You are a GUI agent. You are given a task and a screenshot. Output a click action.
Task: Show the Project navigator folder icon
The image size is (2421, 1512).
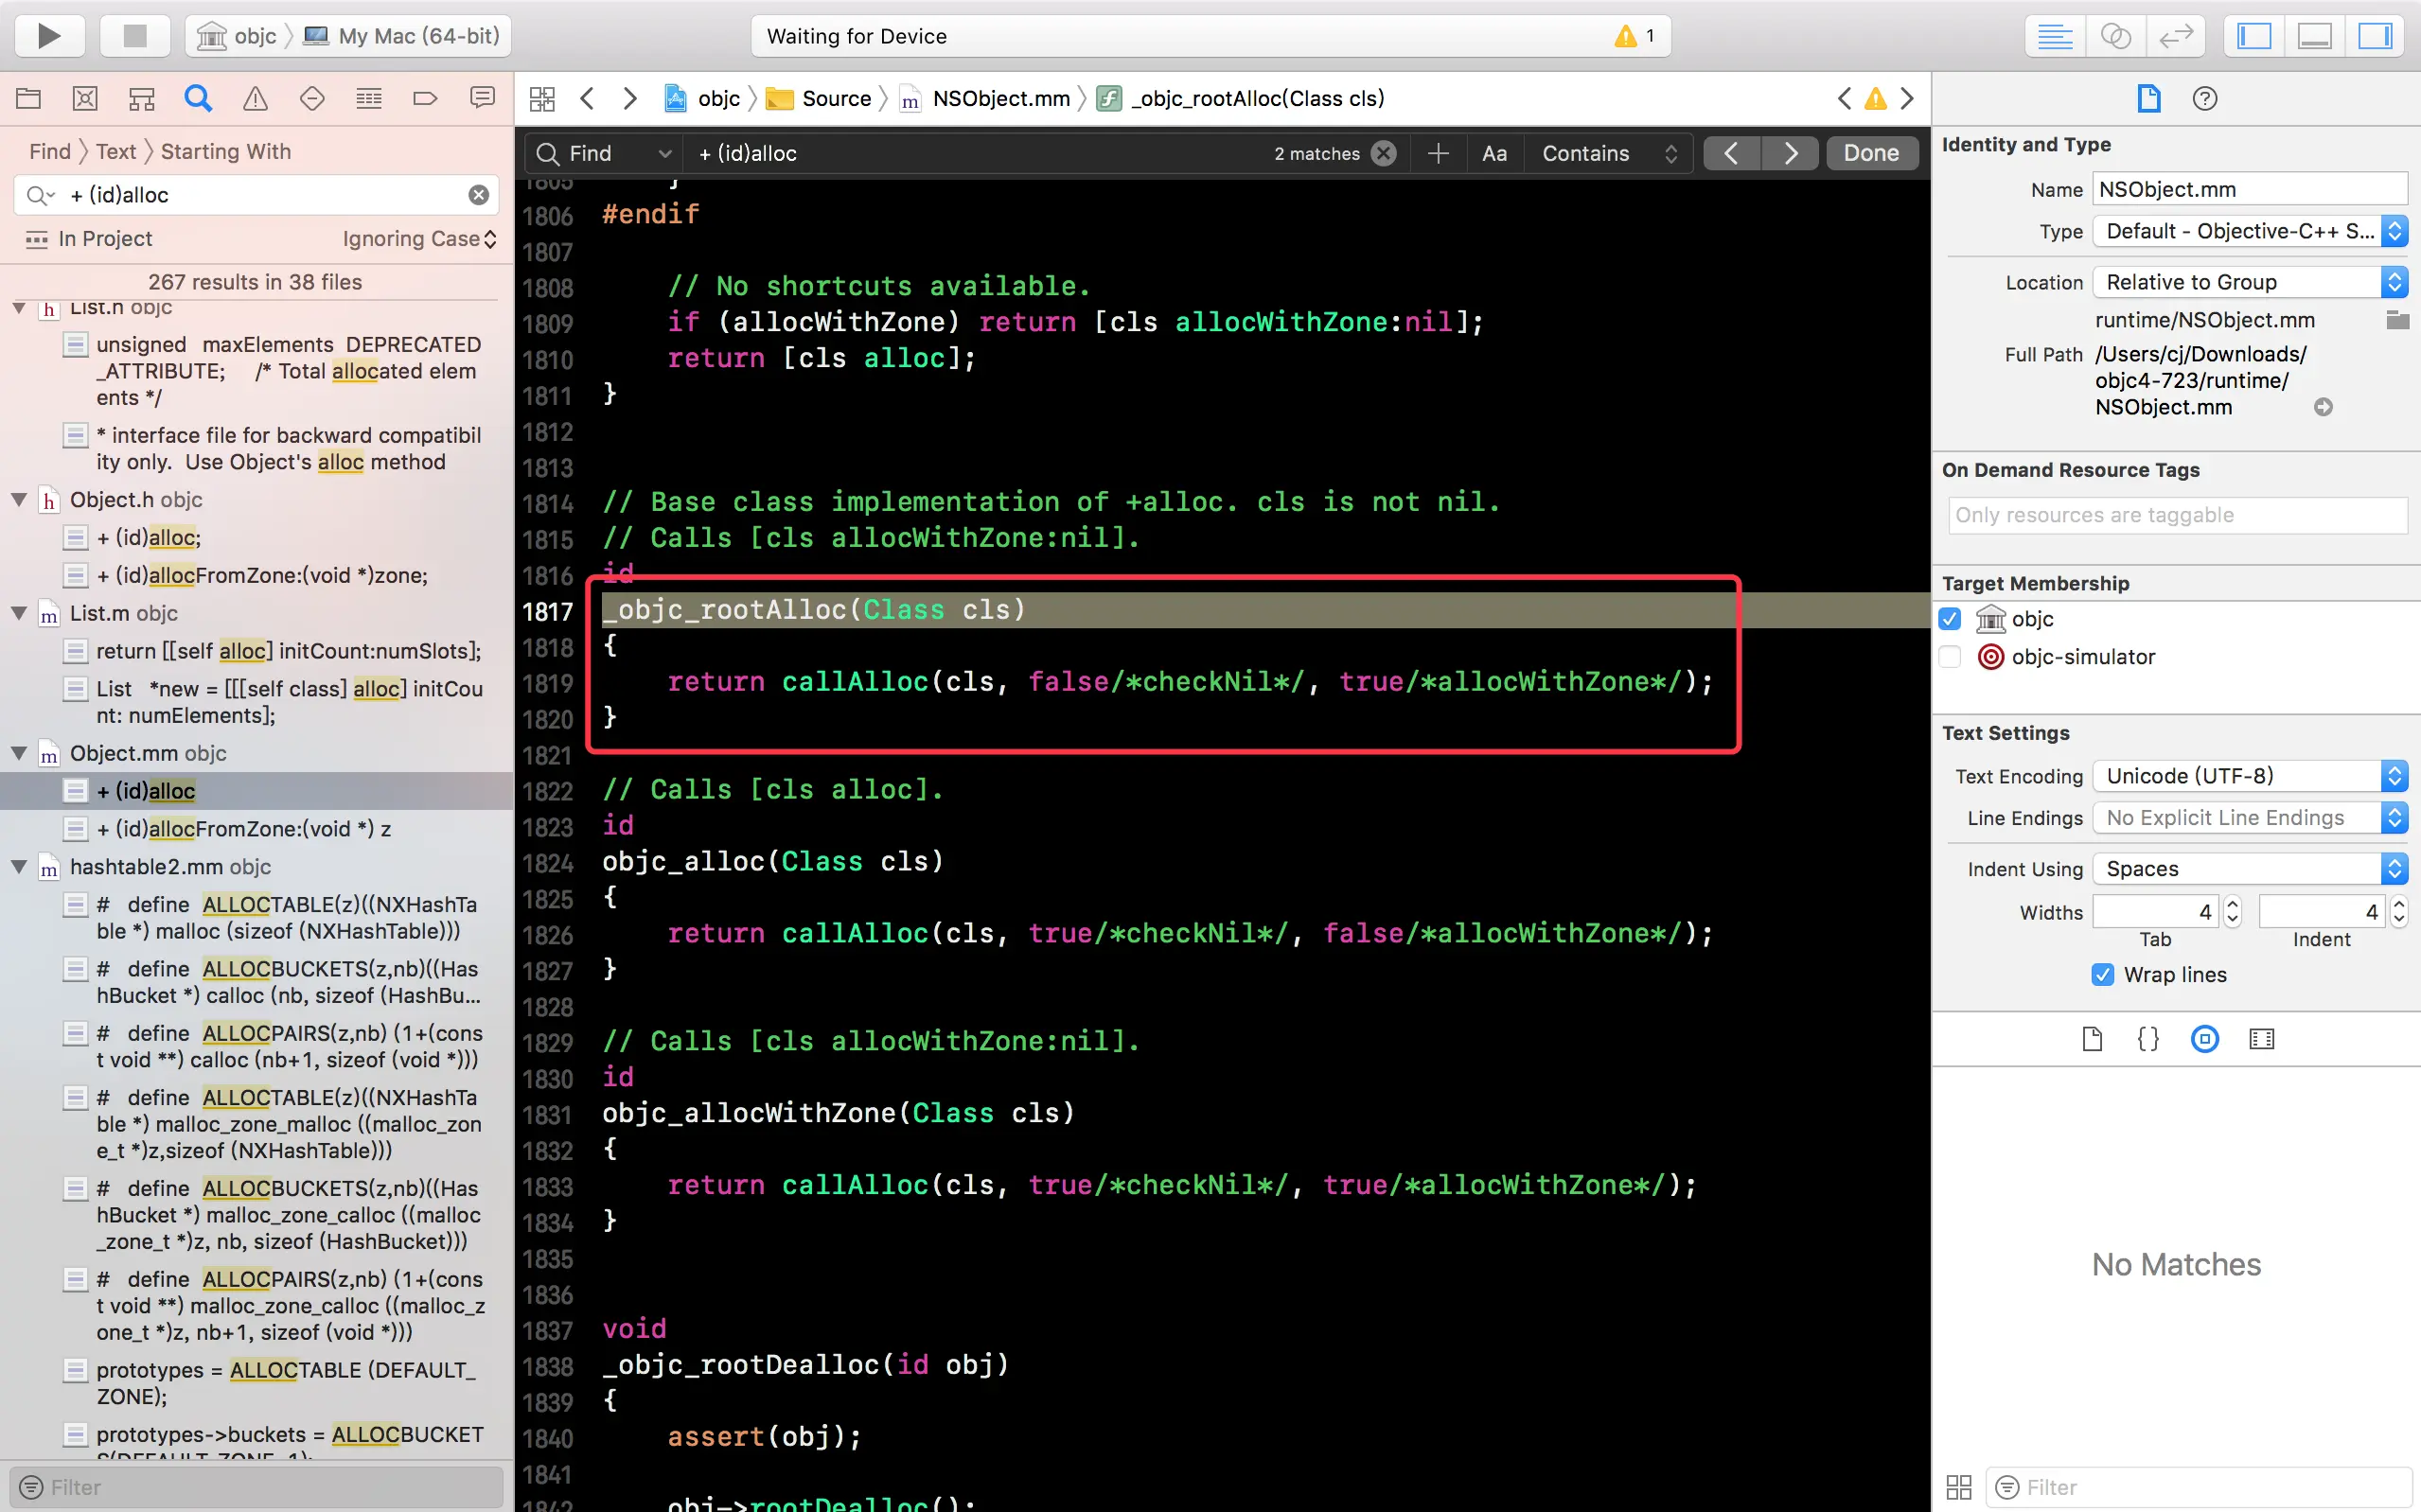coord(28,98)
